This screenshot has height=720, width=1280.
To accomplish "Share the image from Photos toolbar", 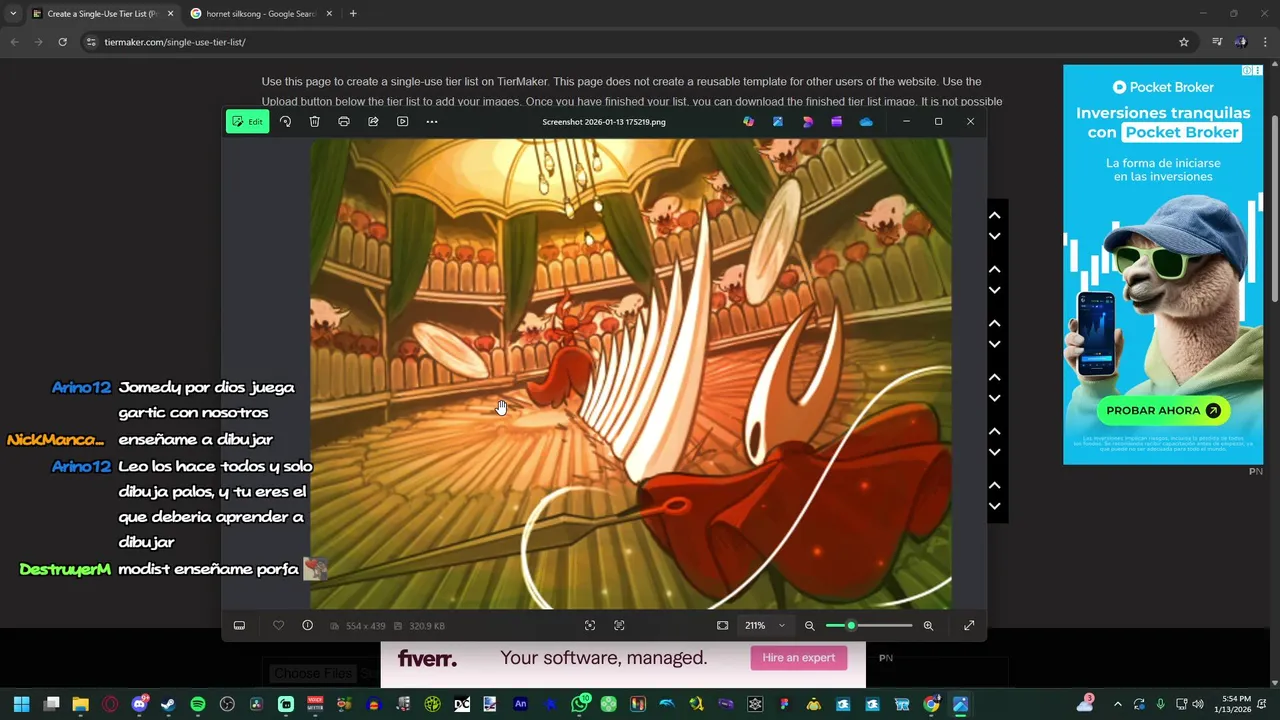I will coord(373,122).
